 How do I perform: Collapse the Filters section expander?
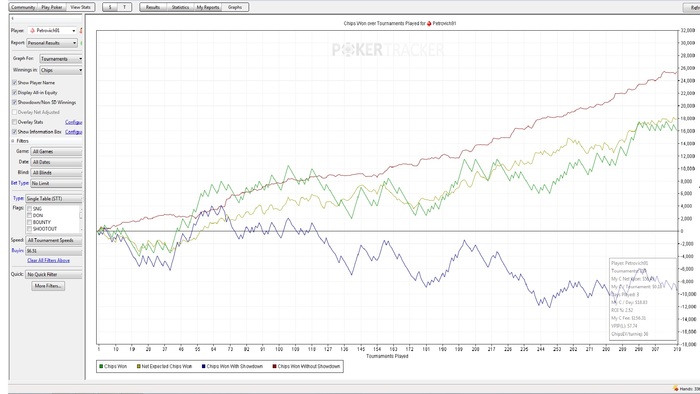point(12,141)
